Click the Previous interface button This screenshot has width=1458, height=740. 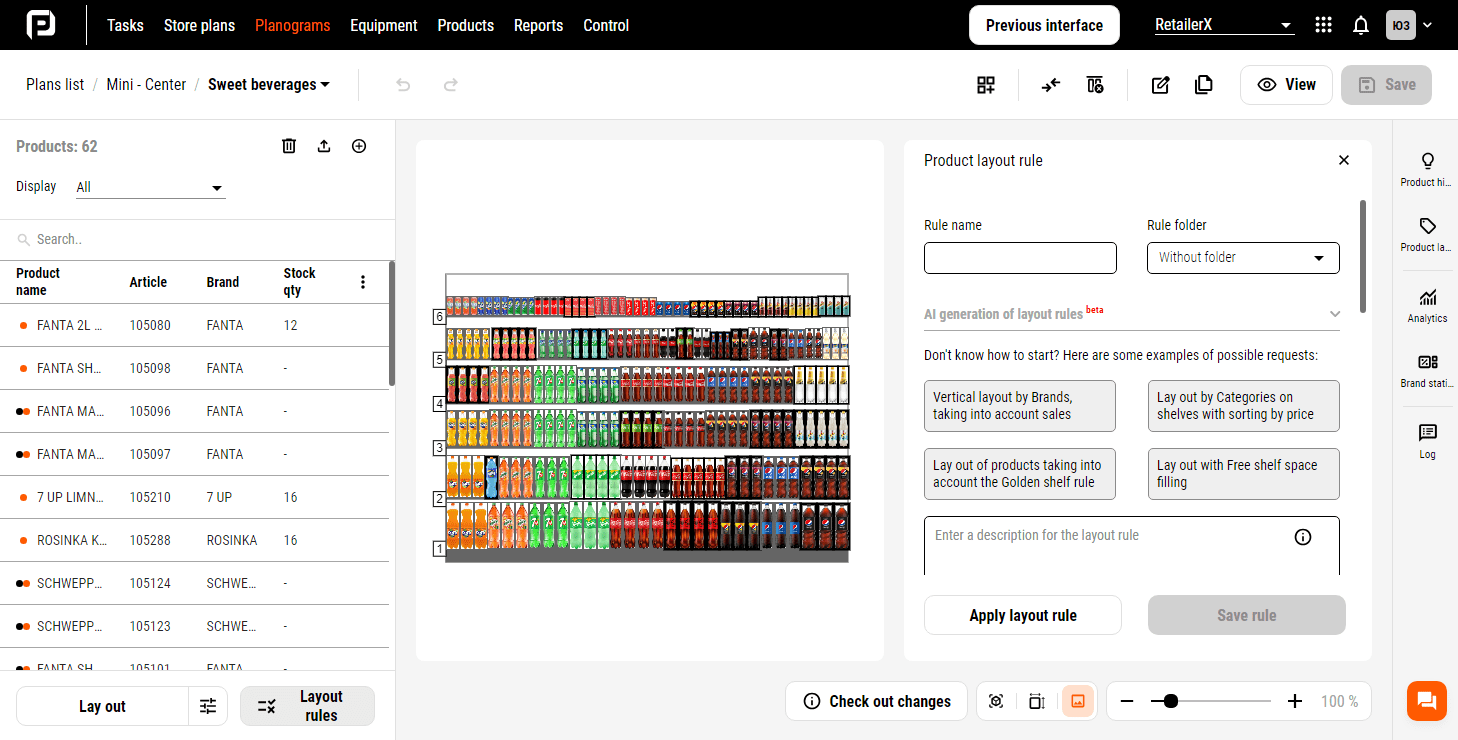(x=1044, y=25)
